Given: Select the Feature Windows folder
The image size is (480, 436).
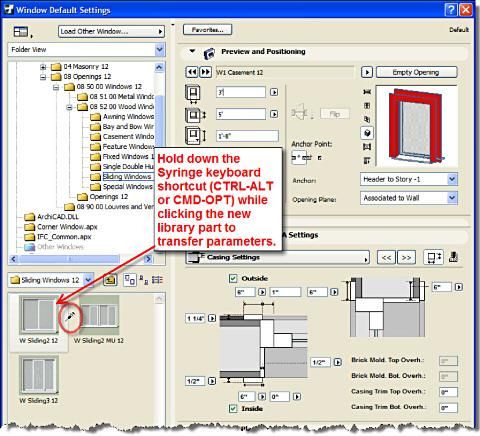Looking at the screenshot, I should point(122,147).
